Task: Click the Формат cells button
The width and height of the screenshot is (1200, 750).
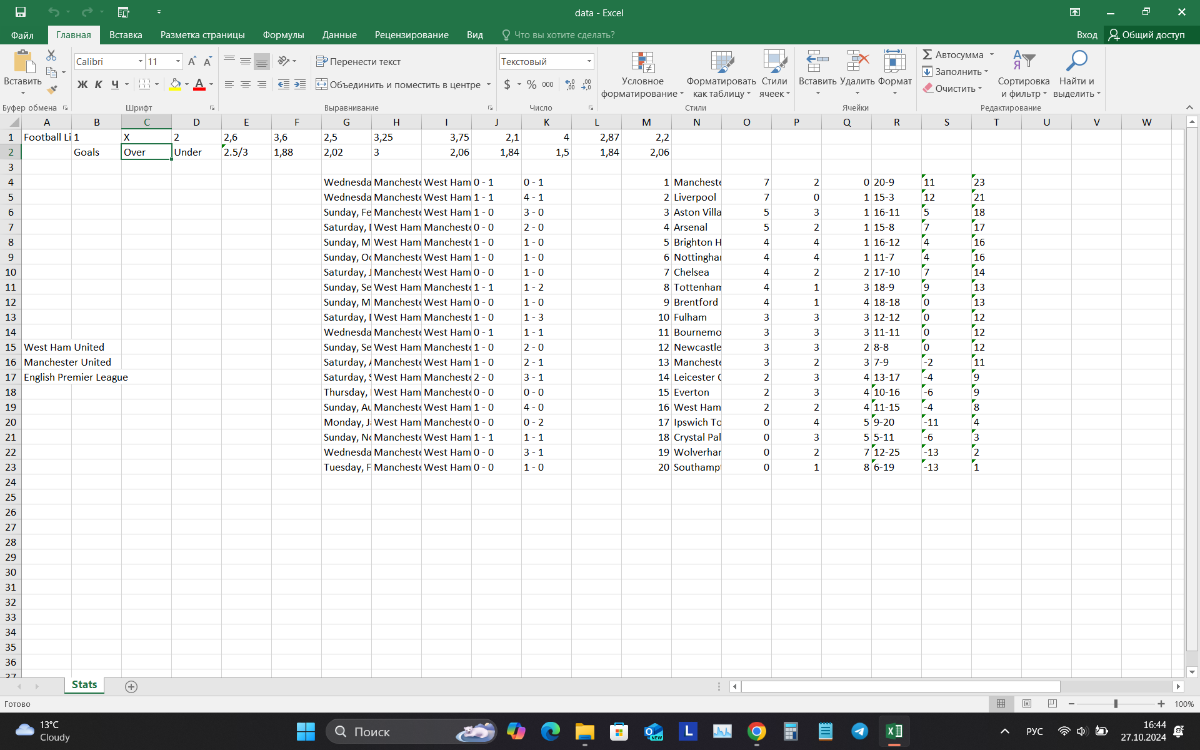Action: click(x=896, y=74)
